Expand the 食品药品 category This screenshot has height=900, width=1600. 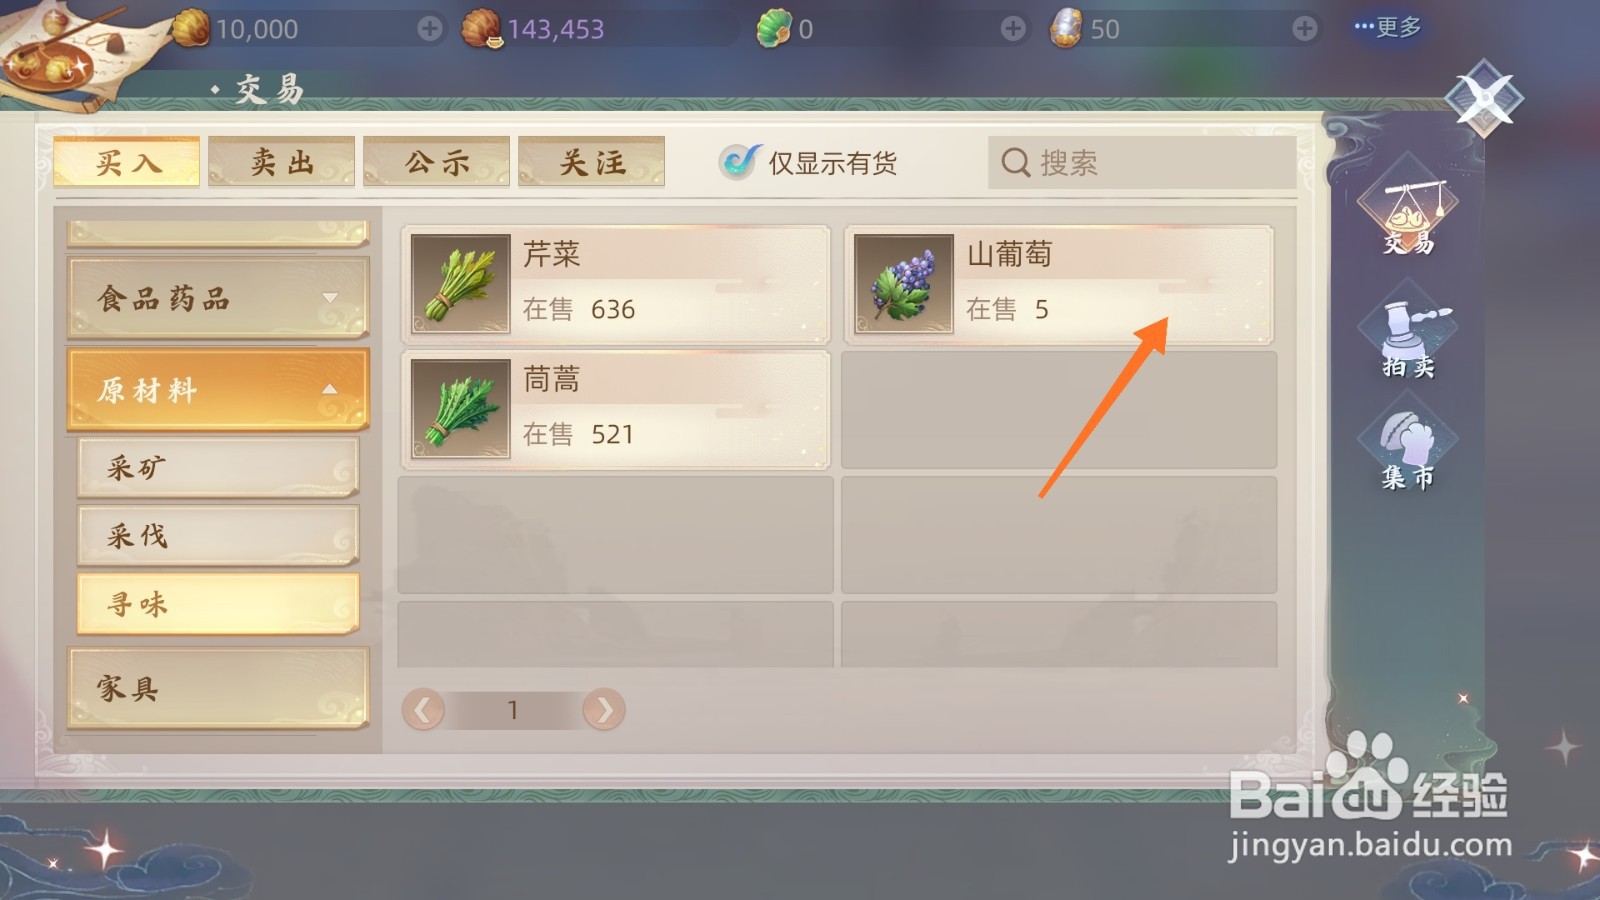218,298
